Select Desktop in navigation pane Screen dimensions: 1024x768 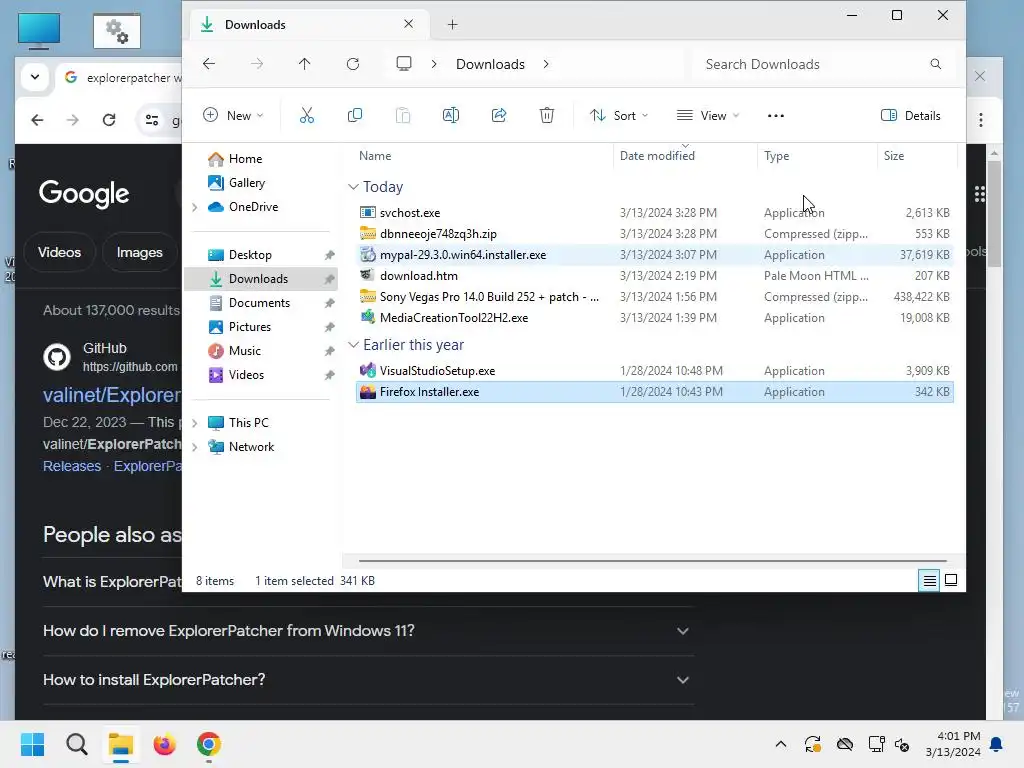[250, 255]
